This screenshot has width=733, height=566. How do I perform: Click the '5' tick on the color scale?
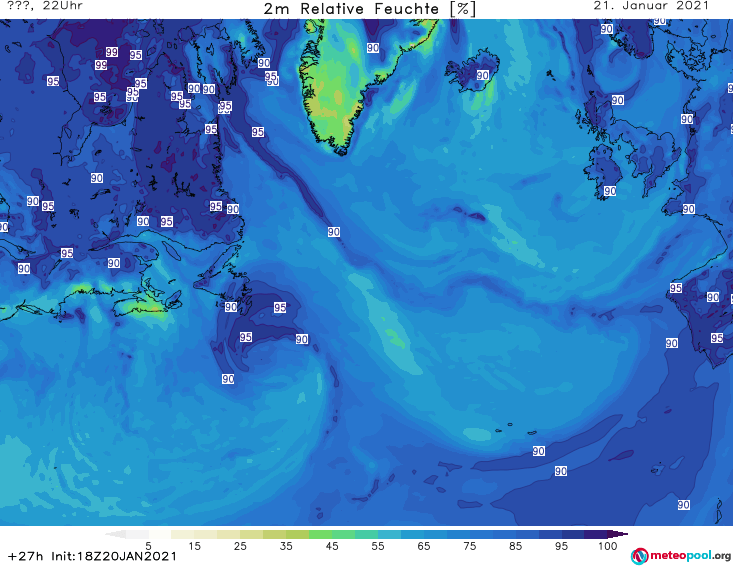148,546
